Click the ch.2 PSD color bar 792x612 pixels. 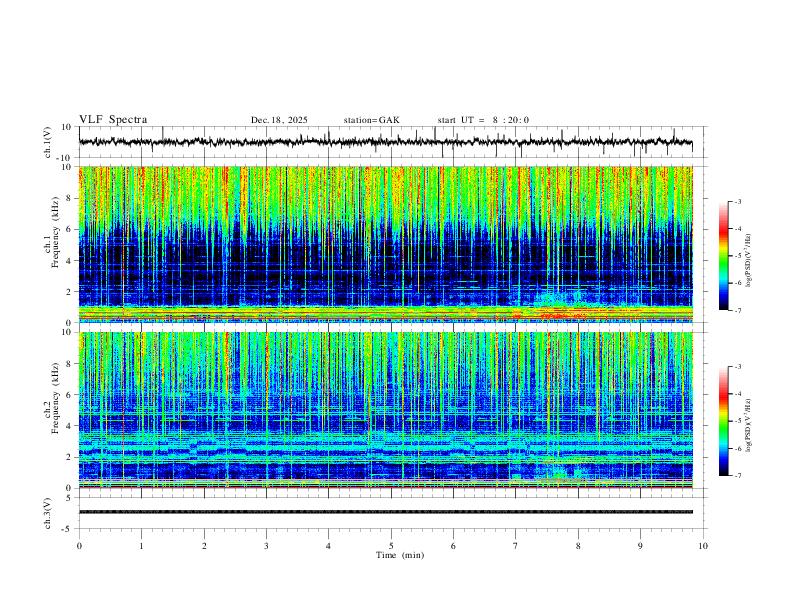(723, 421)
